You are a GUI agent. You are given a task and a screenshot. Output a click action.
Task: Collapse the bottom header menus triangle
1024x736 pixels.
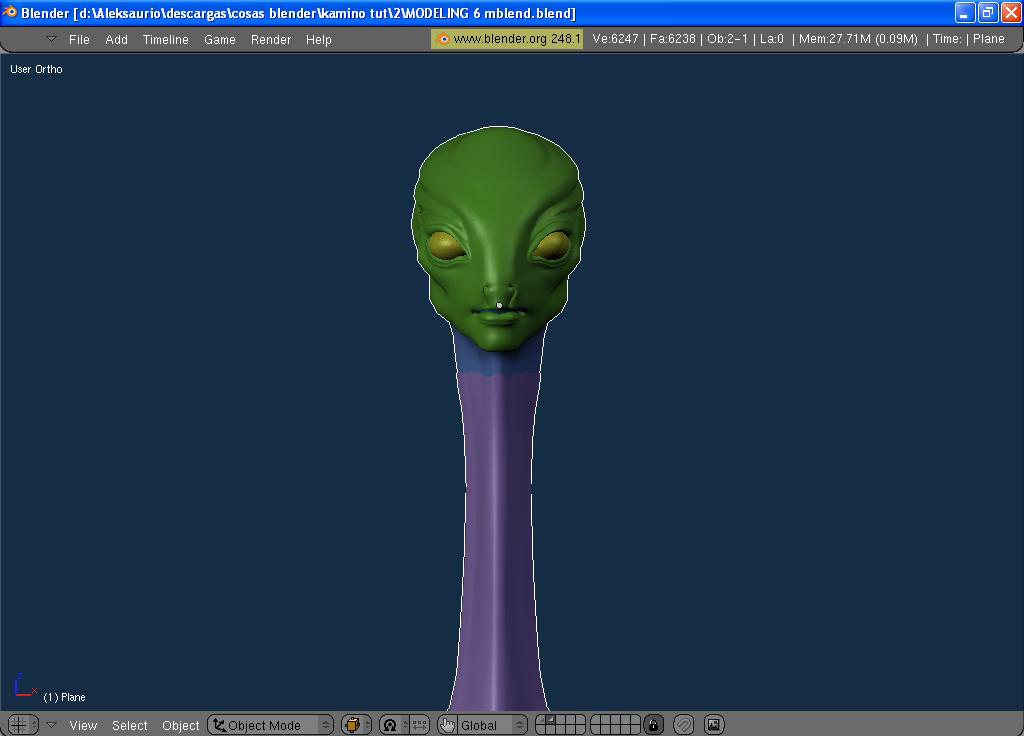(x=52, y=725)
